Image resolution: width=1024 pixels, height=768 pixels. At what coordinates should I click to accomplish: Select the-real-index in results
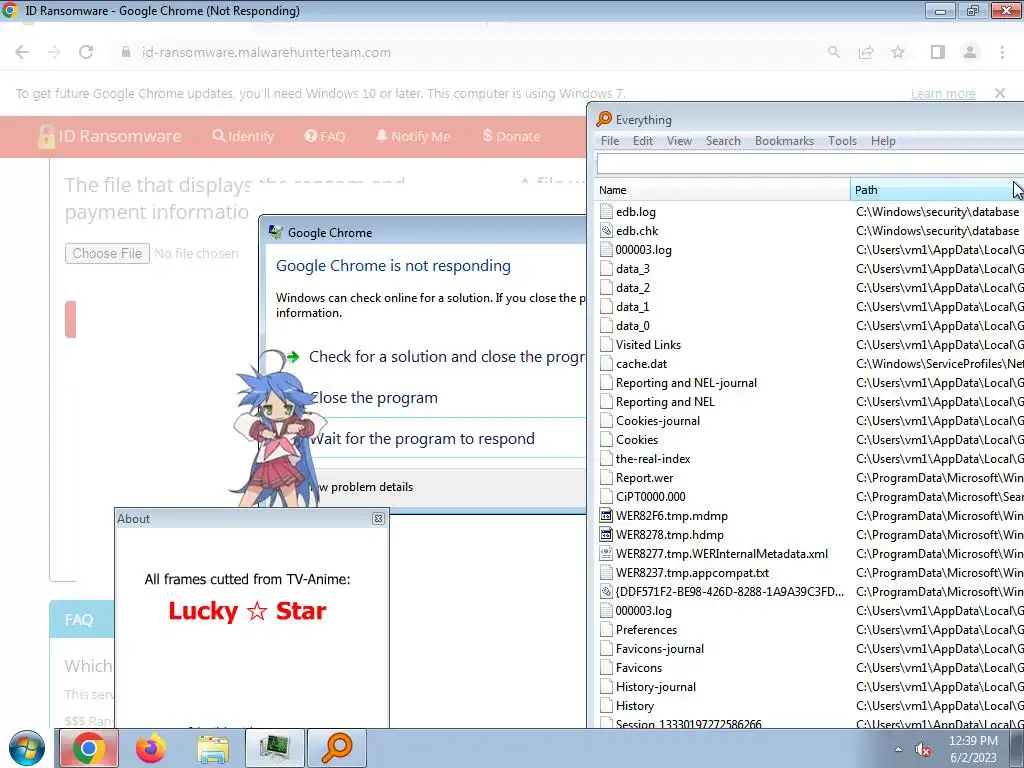coord(652,458)
